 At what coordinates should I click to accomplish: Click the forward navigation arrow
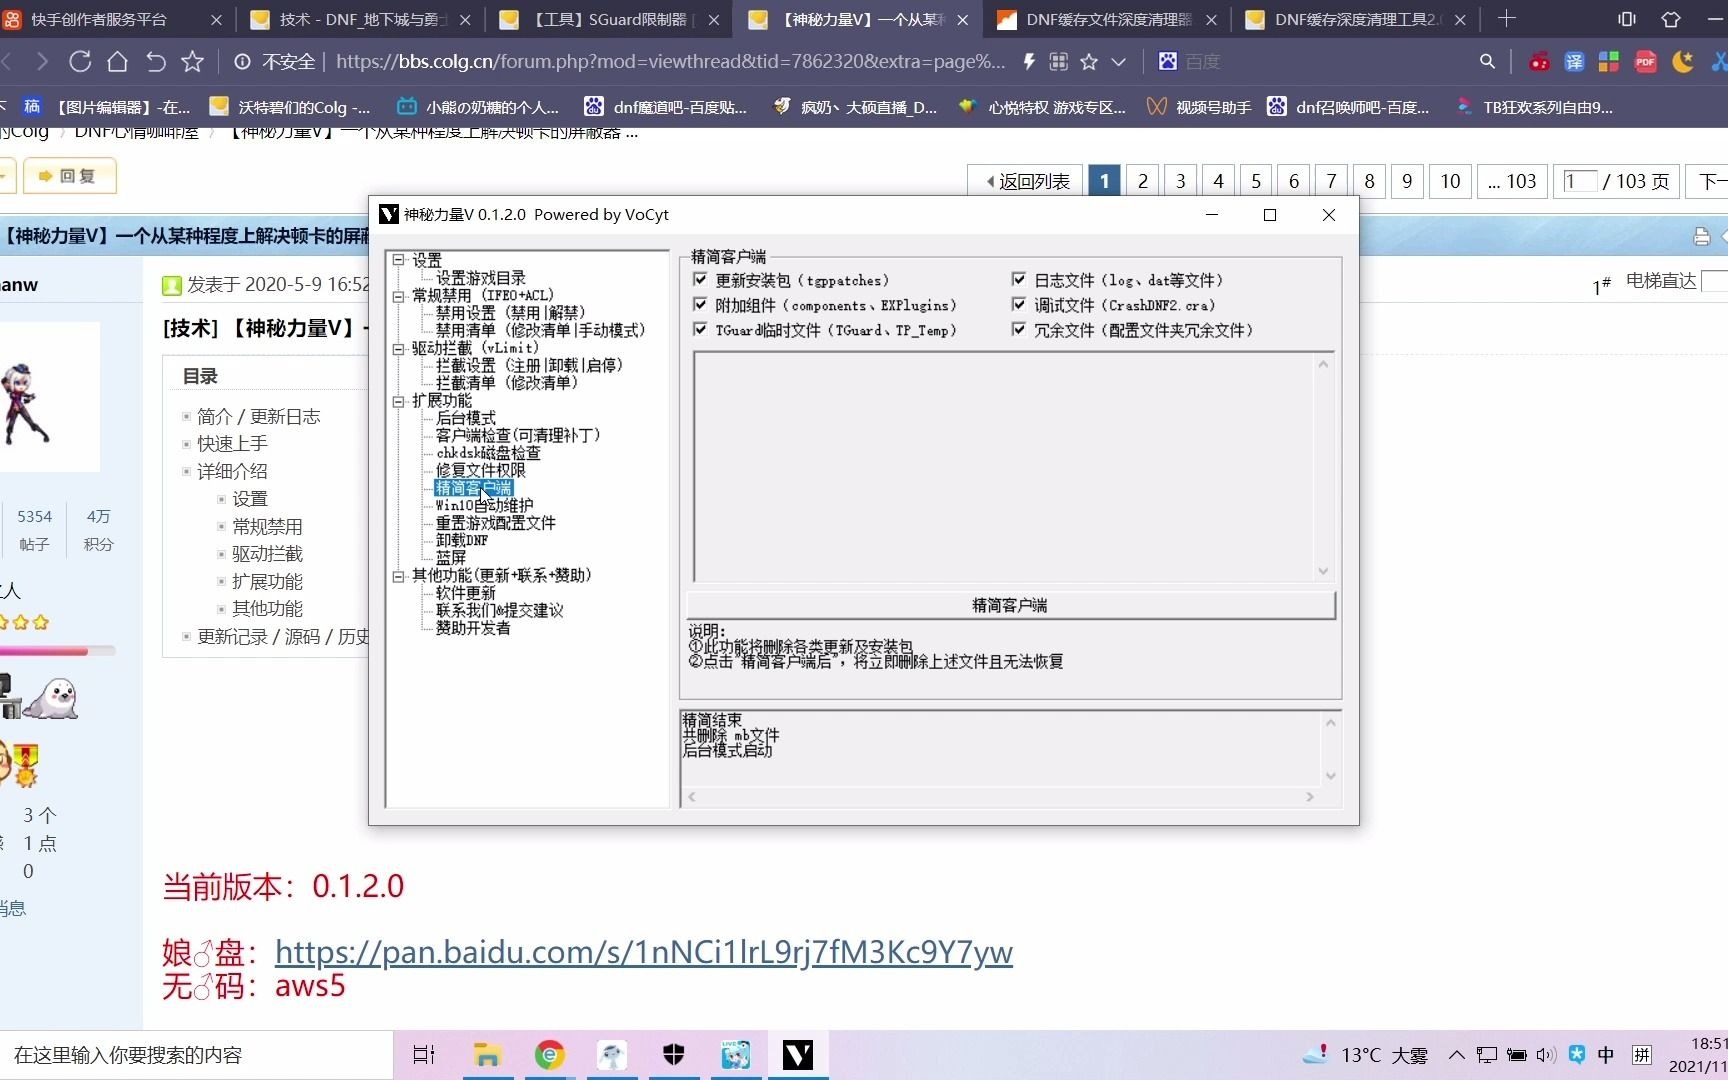pyautogui.click(x=41, y=62)
